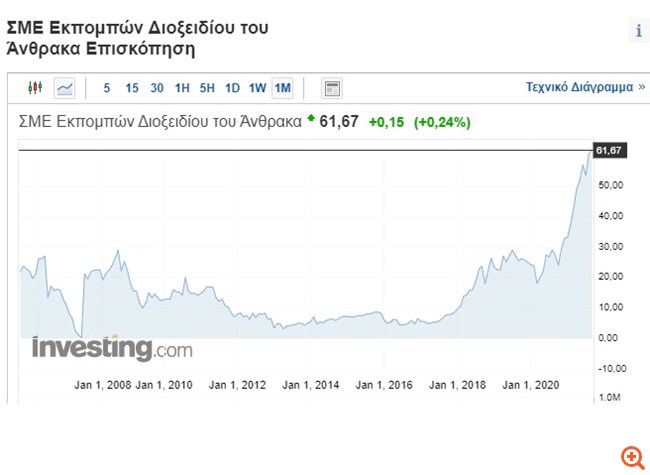Click the 61,67 current price label on axis
The image size is (650, 475).
608,150
